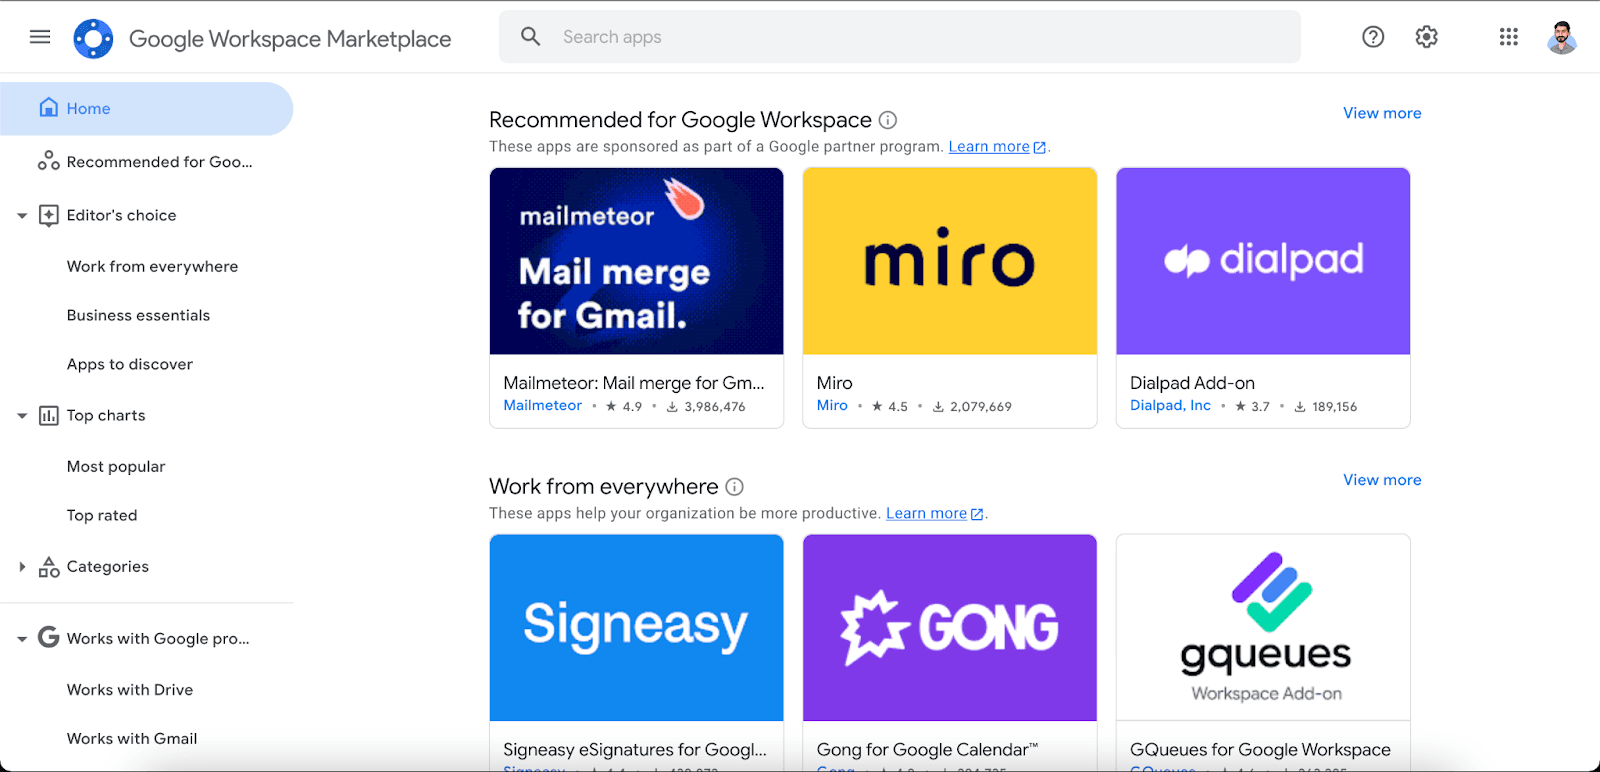The width and height of the screenshot is (1600, 772).
Task: Collapse the Editor's choice section
Action: point(22,216)
